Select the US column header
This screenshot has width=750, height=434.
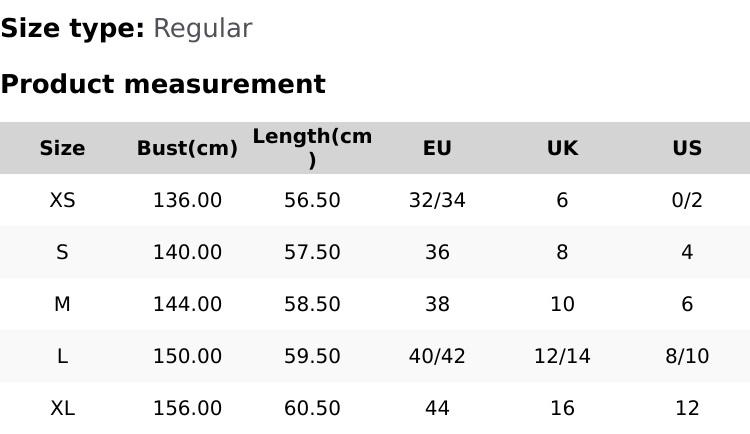687,148
